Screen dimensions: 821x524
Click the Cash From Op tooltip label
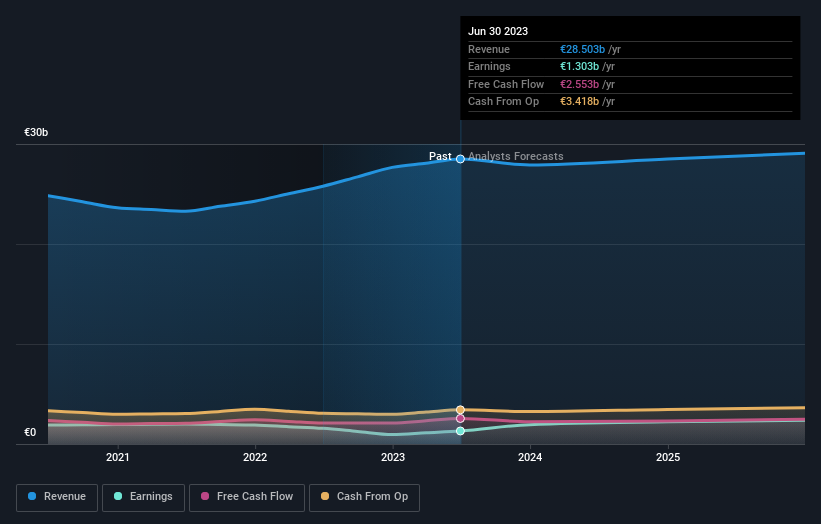[503, 102]
